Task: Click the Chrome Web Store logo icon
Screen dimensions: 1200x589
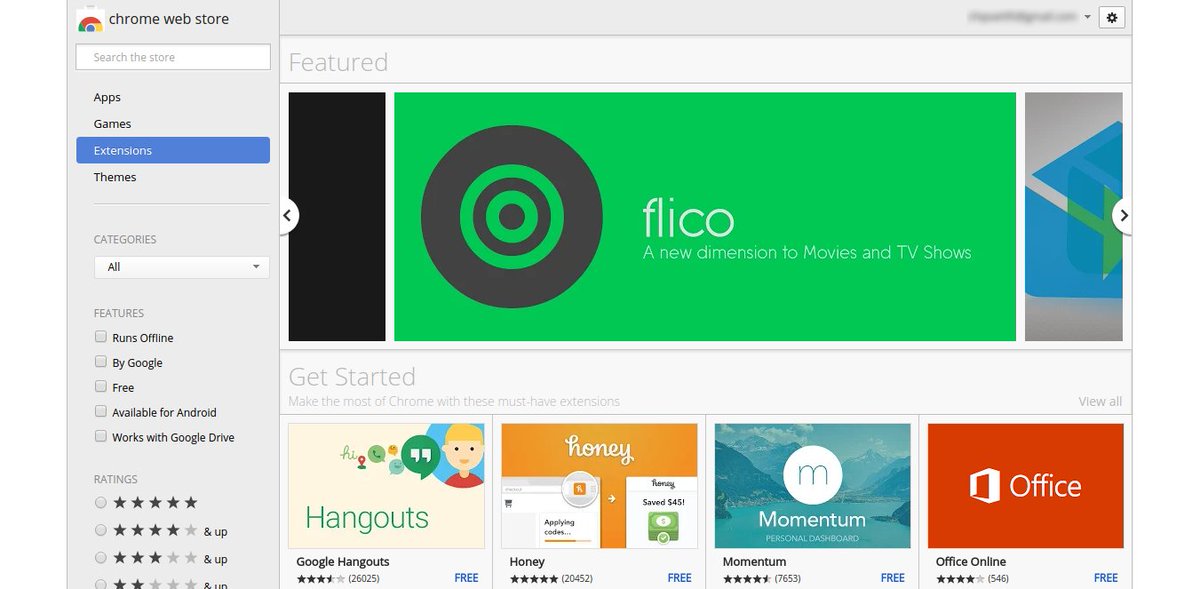Action: (90, 19)
